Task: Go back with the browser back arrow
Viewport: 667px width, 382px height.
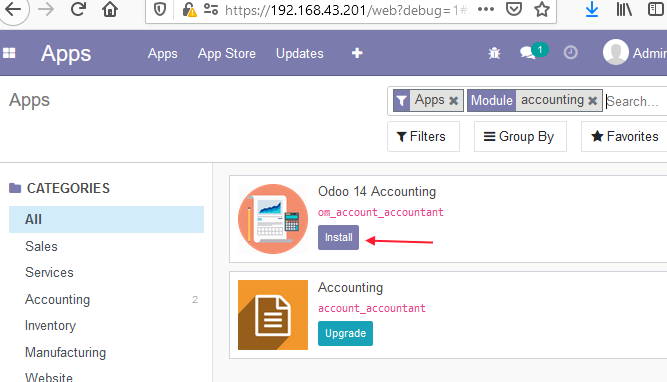Action: [13, 9]
